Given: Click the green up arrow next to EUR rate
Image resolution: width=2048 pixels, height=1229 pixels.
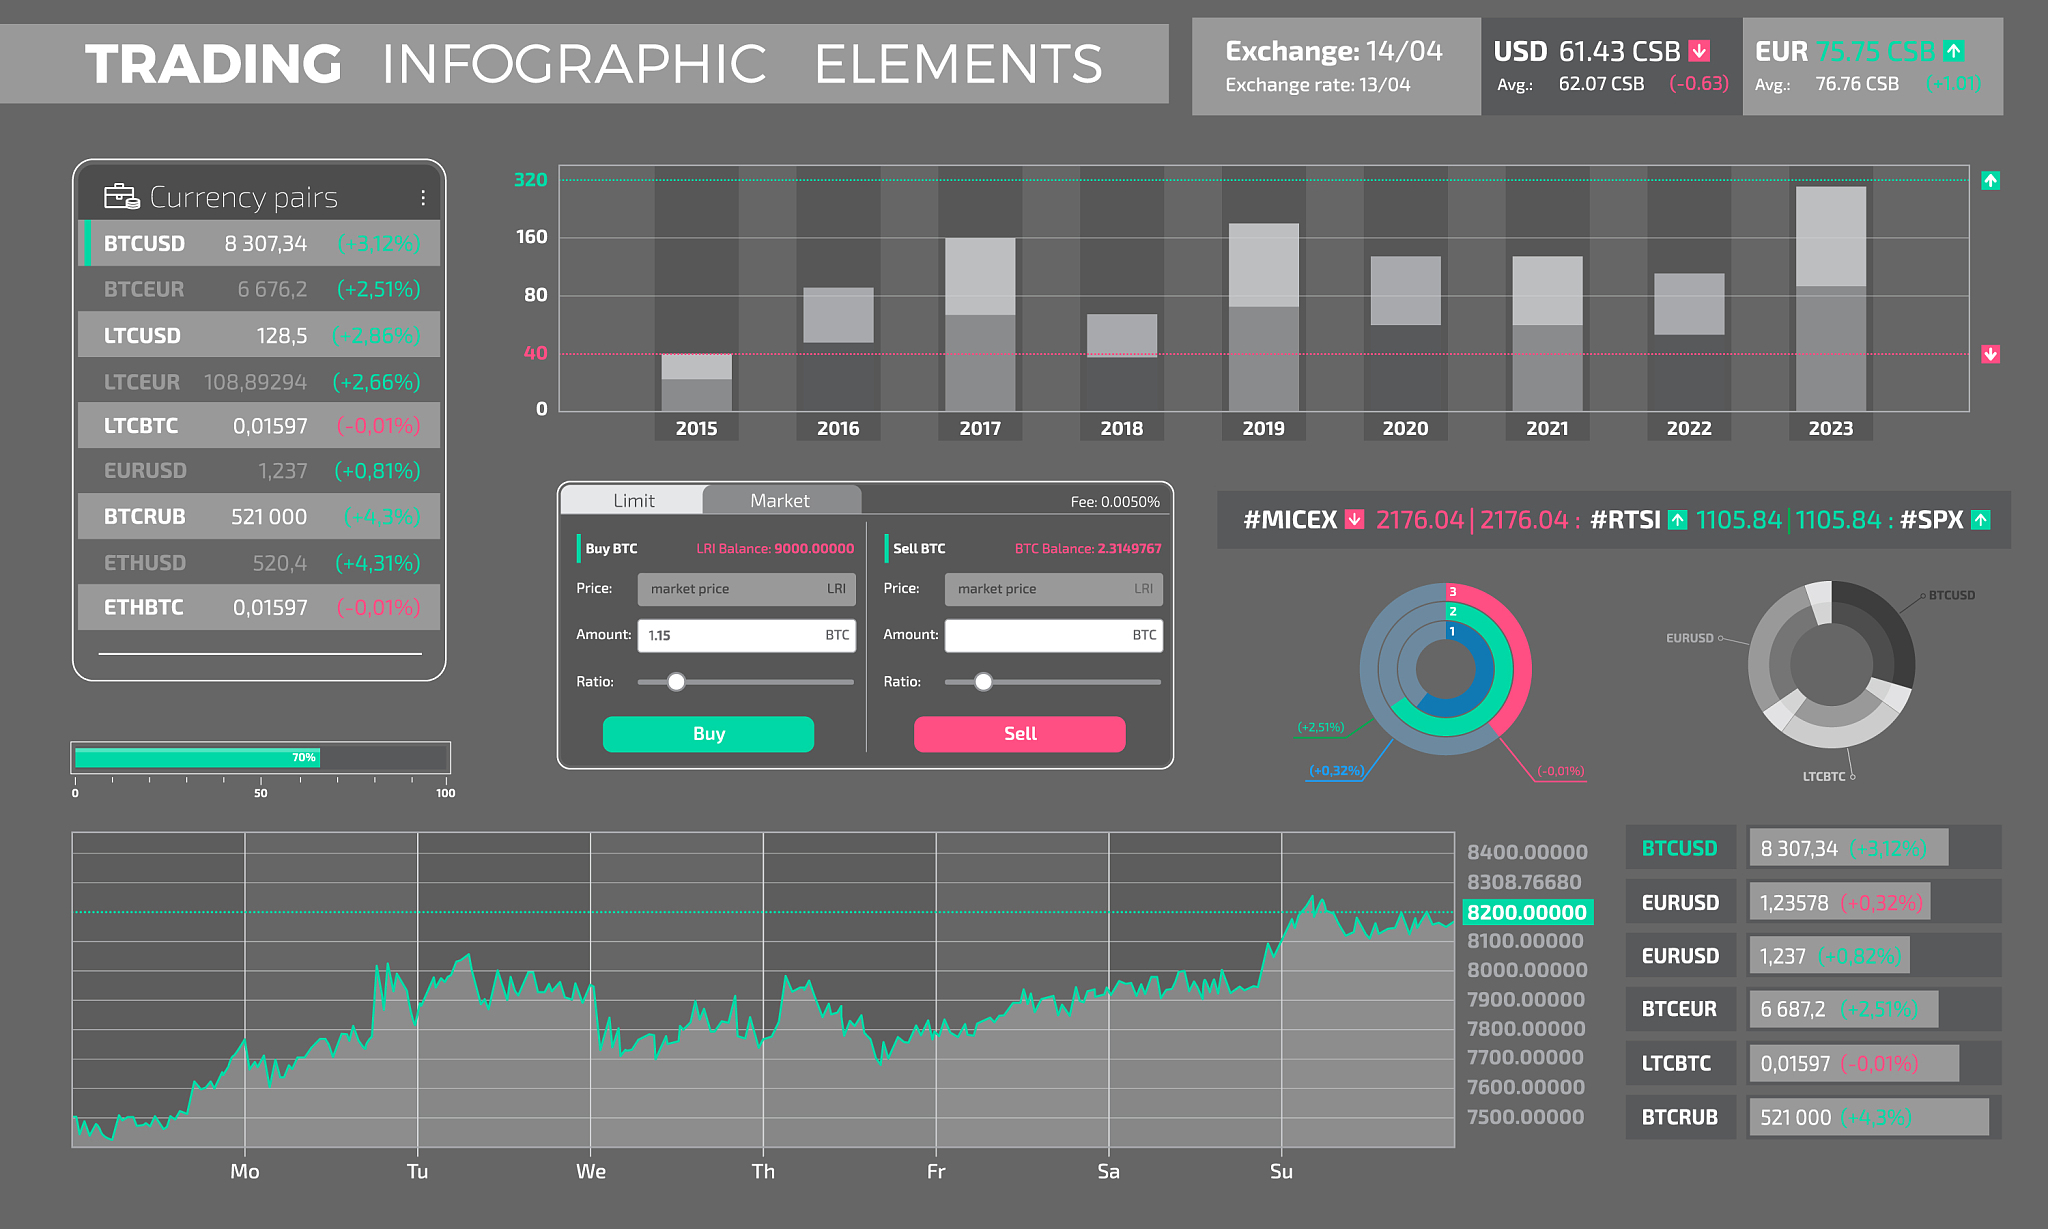Looking at the screenshot, I should tap(1954, 51).
